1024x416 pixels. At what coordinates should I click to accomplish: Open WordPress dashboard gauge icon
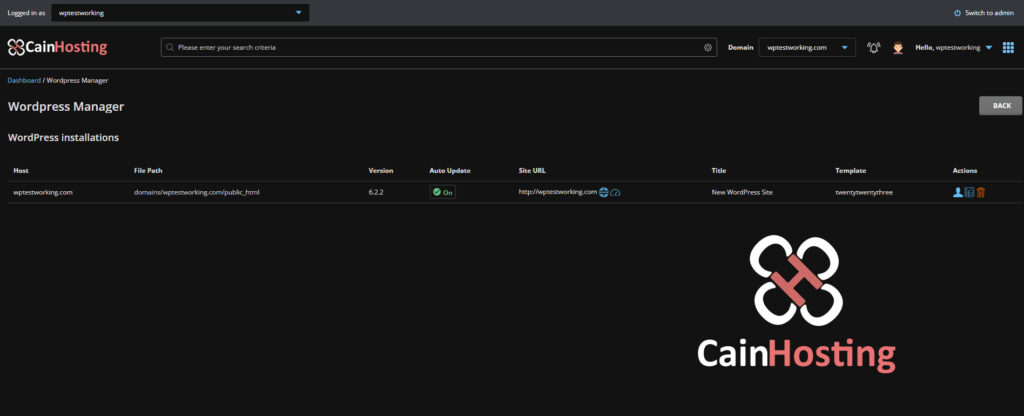pos(615,193)
